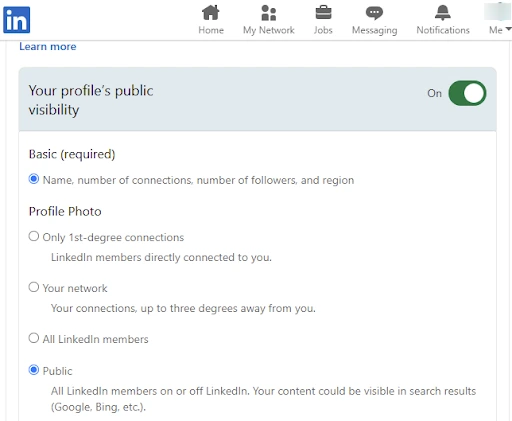Click 'Your connections, up to three degrees' description
The width and height of the screenshot is (512, 421).
[x=183, y=308]
